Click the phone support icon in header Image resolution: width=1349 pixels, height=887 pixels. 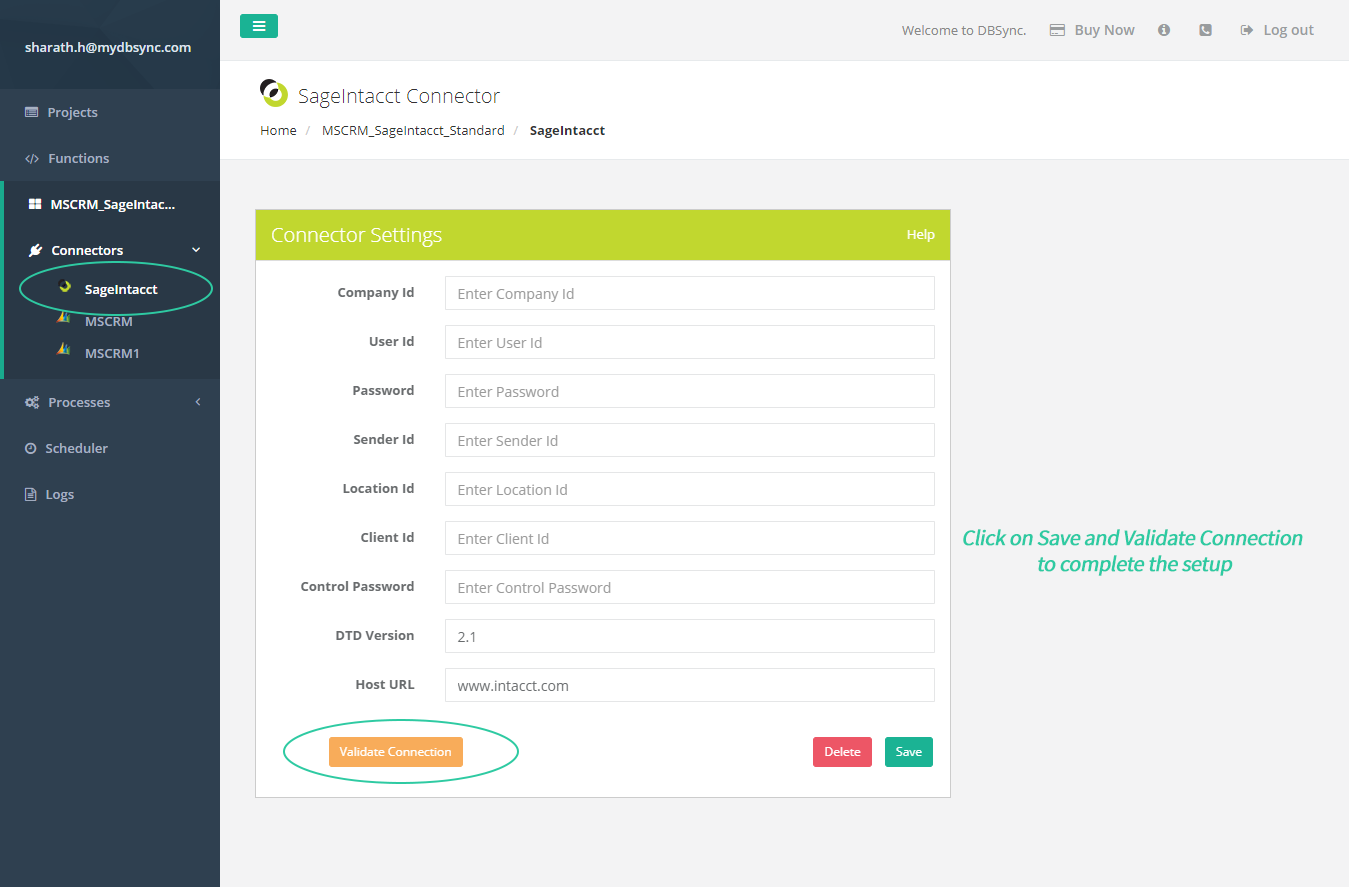(x=1205, y=30)
